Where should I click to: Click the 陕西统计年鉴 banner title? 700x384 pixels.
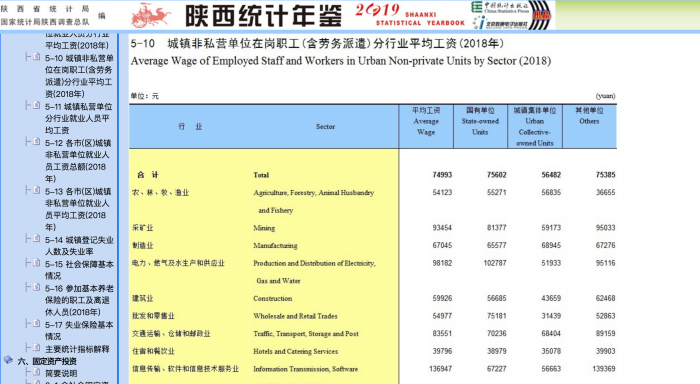(x=263, y=16)
